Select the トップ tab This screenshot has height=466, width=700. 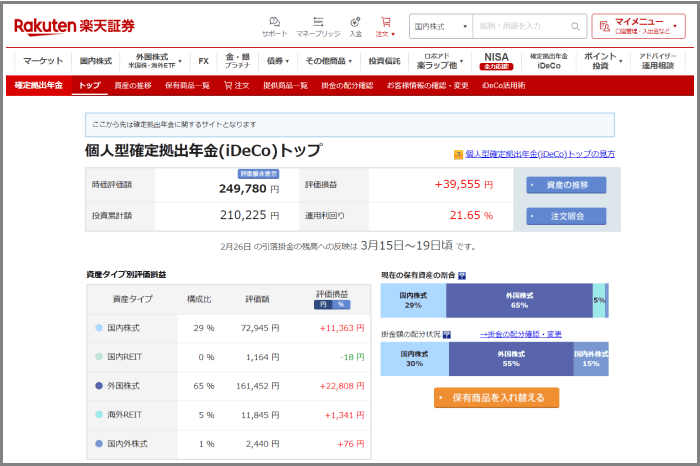[90, 85]
